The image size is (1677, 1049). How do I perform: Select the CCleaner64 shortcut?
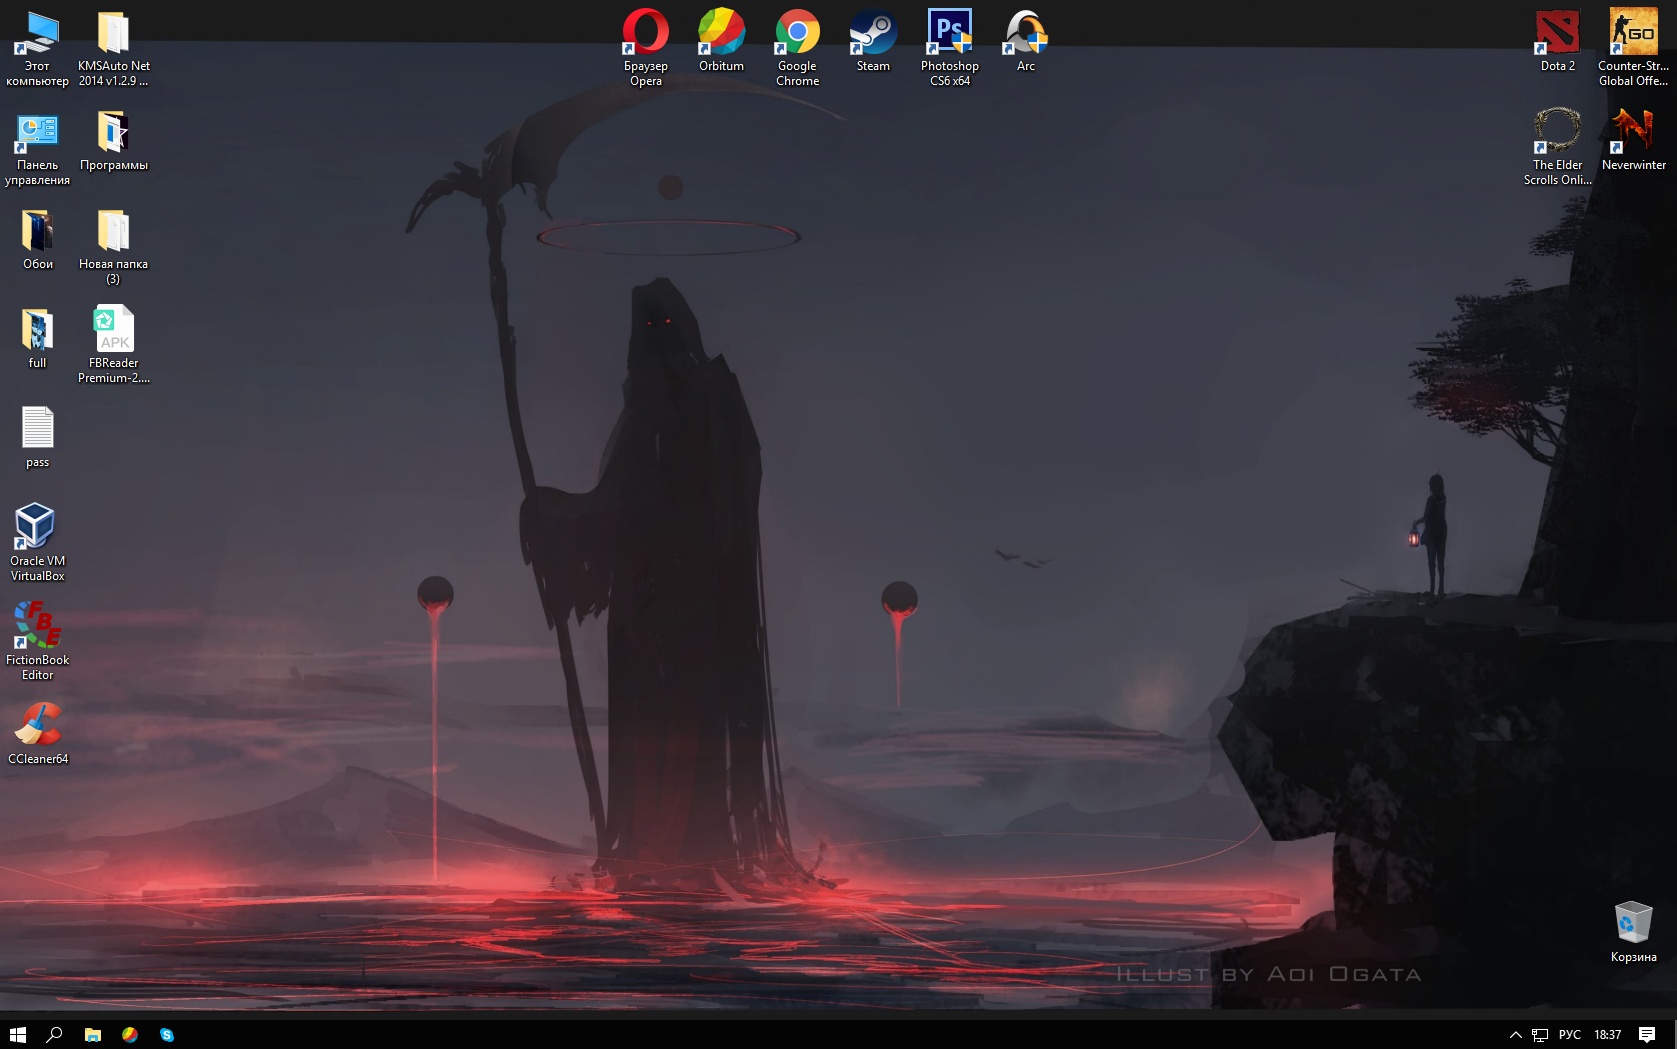37,734
